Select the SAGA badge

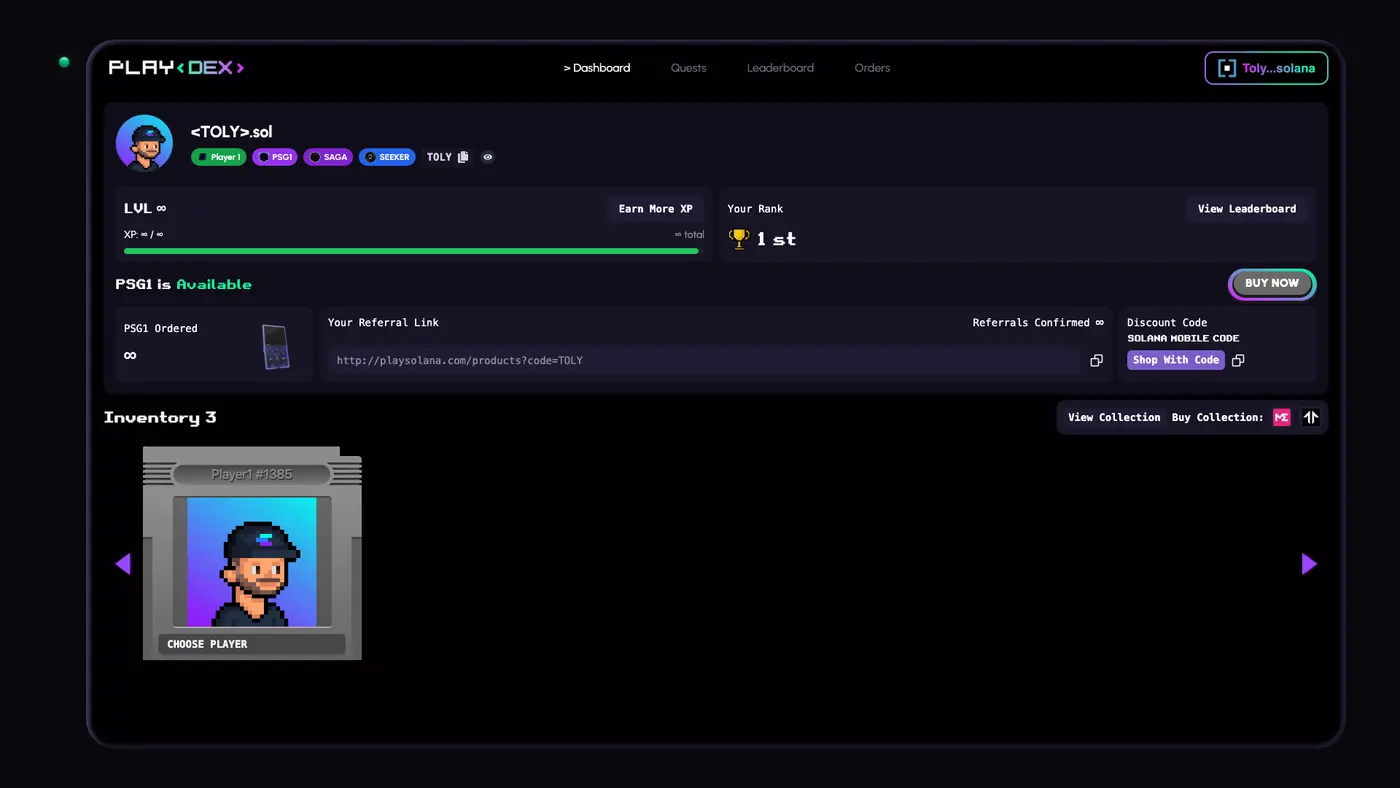(328, 157)
